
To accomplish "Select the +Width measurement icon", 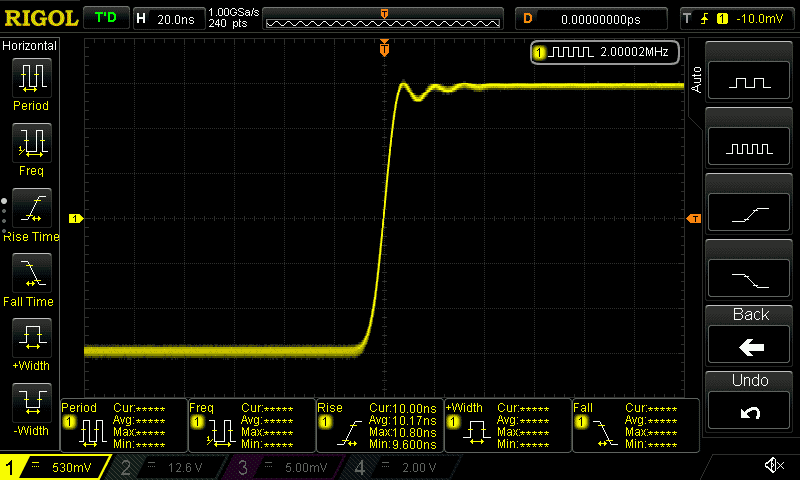I will click(x=32, y=338).
